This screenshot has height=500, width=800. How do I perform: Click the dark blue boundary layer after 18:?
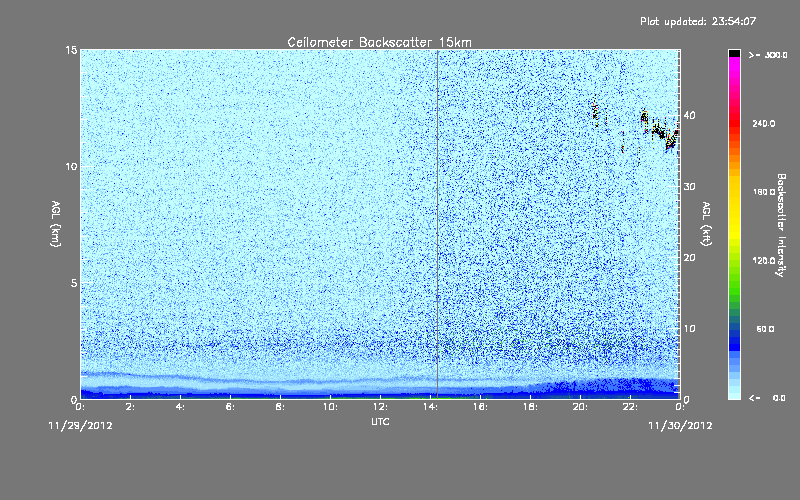tap(607, 388)
